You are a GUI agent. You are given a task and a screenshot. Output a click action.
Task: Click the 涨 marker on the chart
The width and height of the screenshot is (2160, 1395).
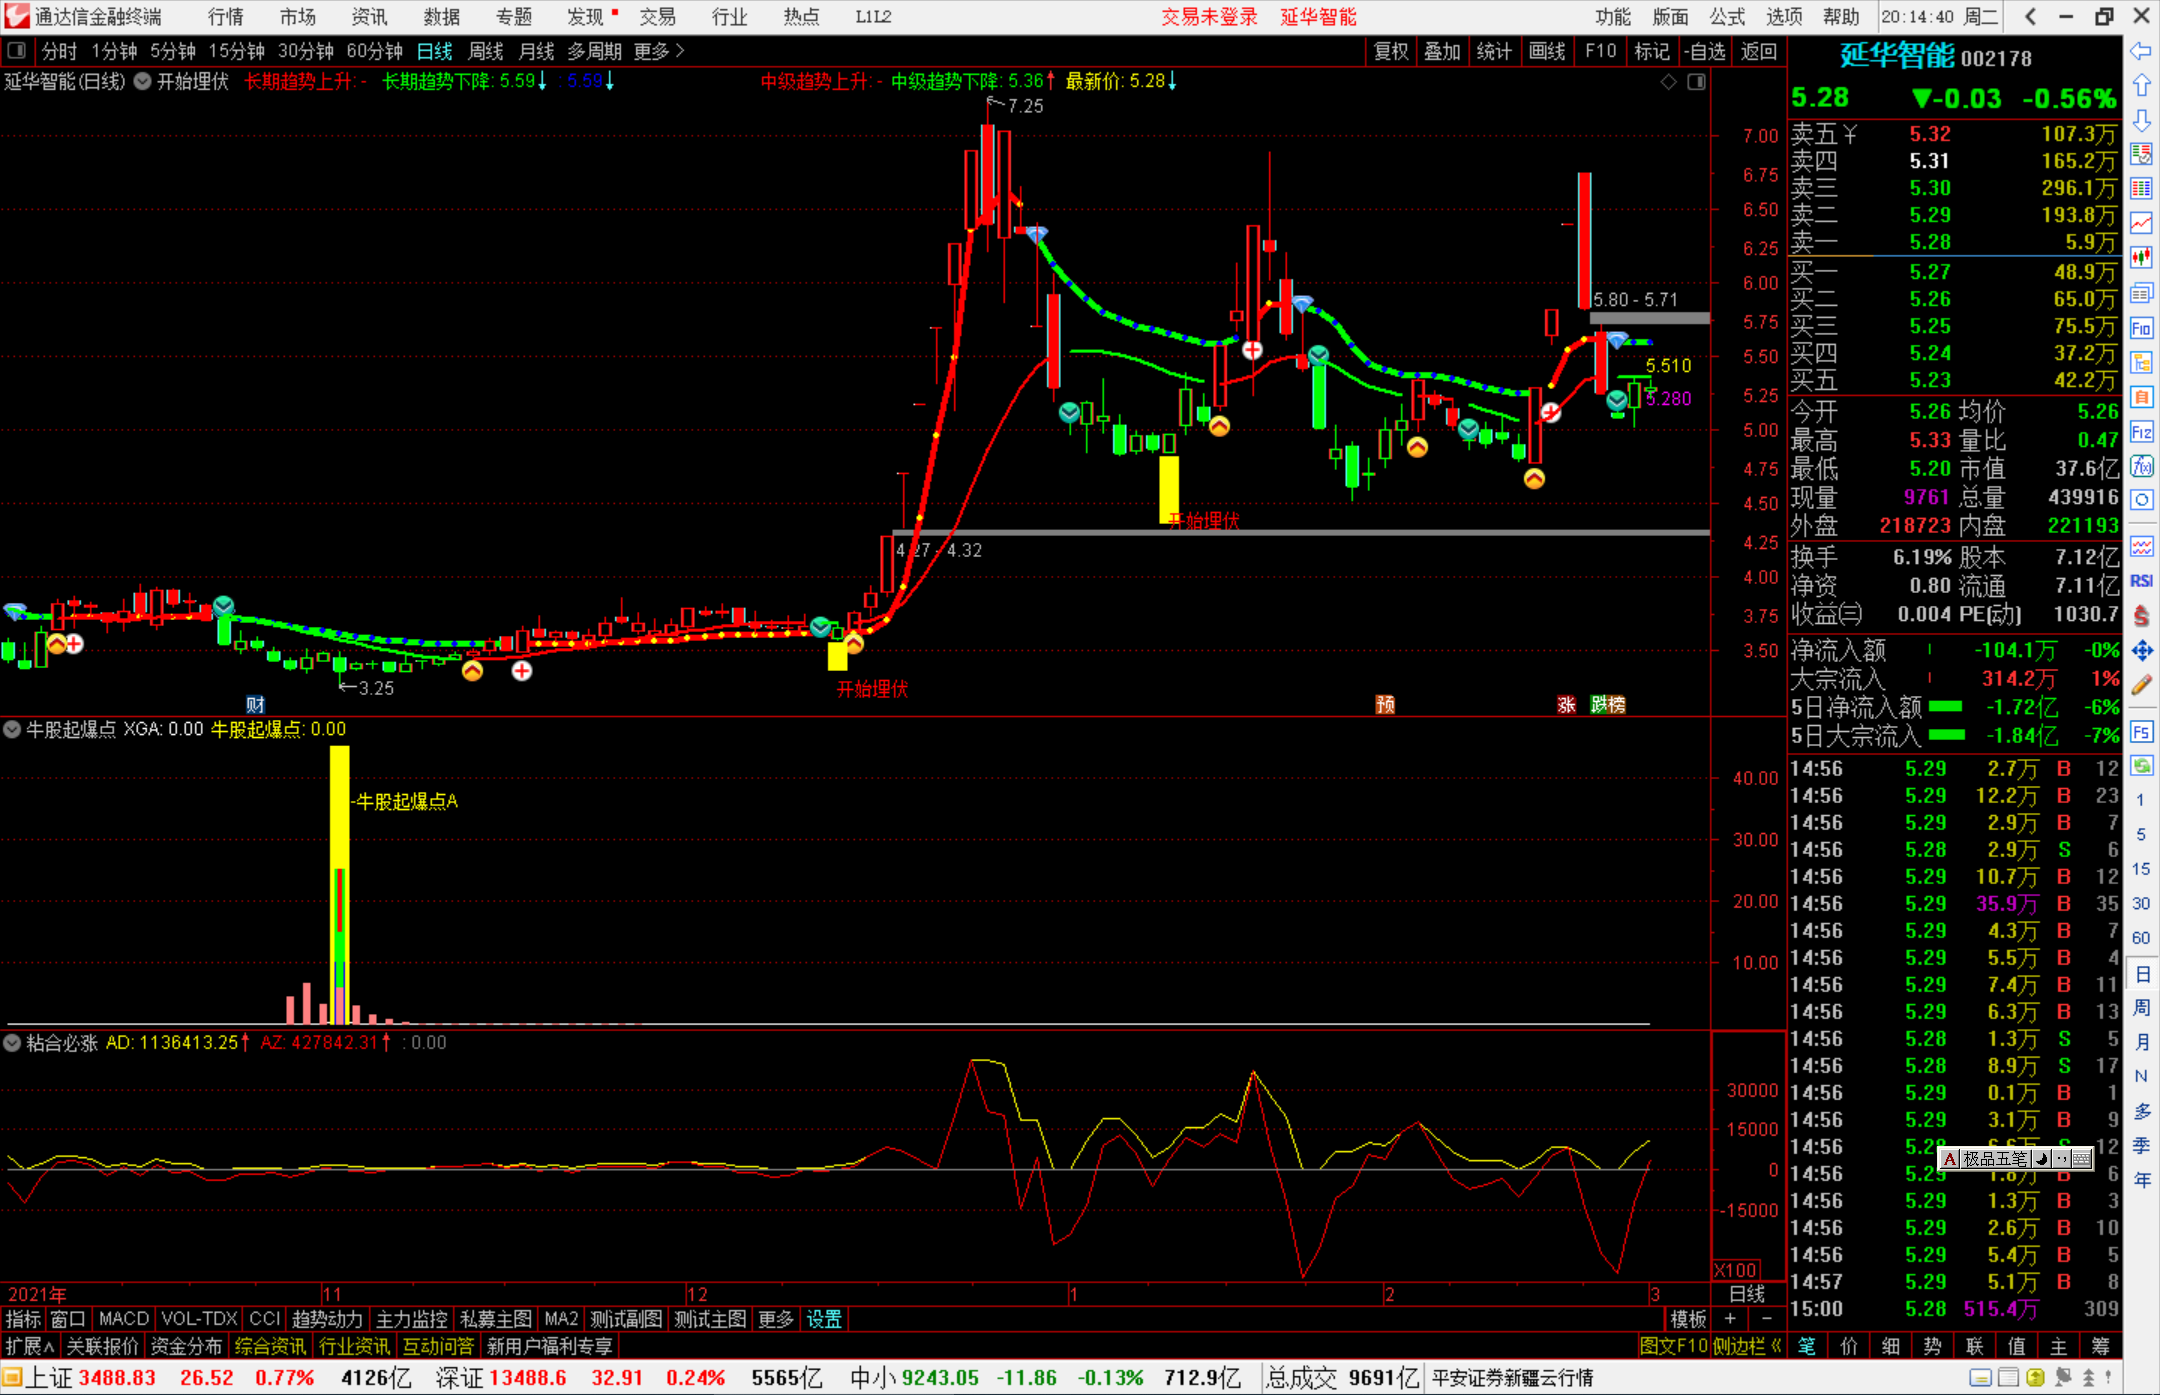[1566, 705]
